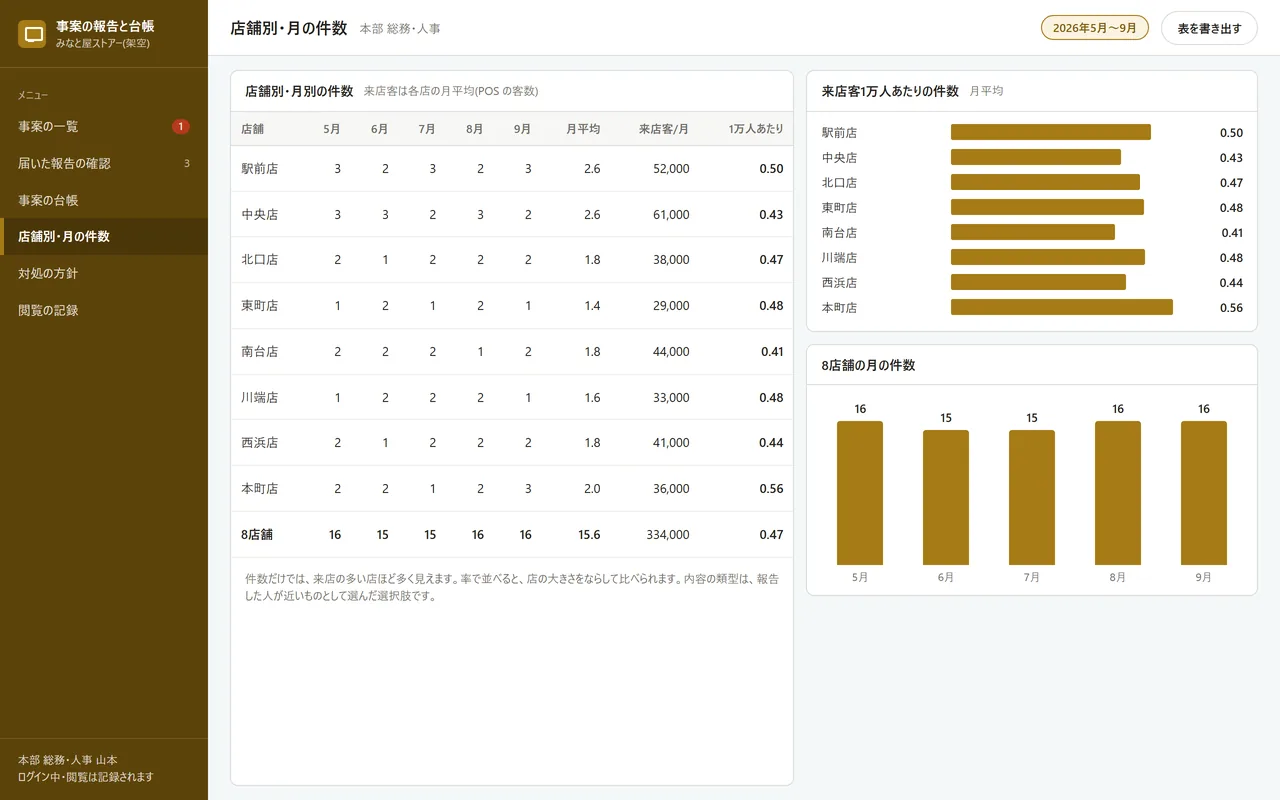This screenshot has height=800, width=1280.
Task: Select 事案の台帳 from the sidebar menu
Action: pos(104,200)
